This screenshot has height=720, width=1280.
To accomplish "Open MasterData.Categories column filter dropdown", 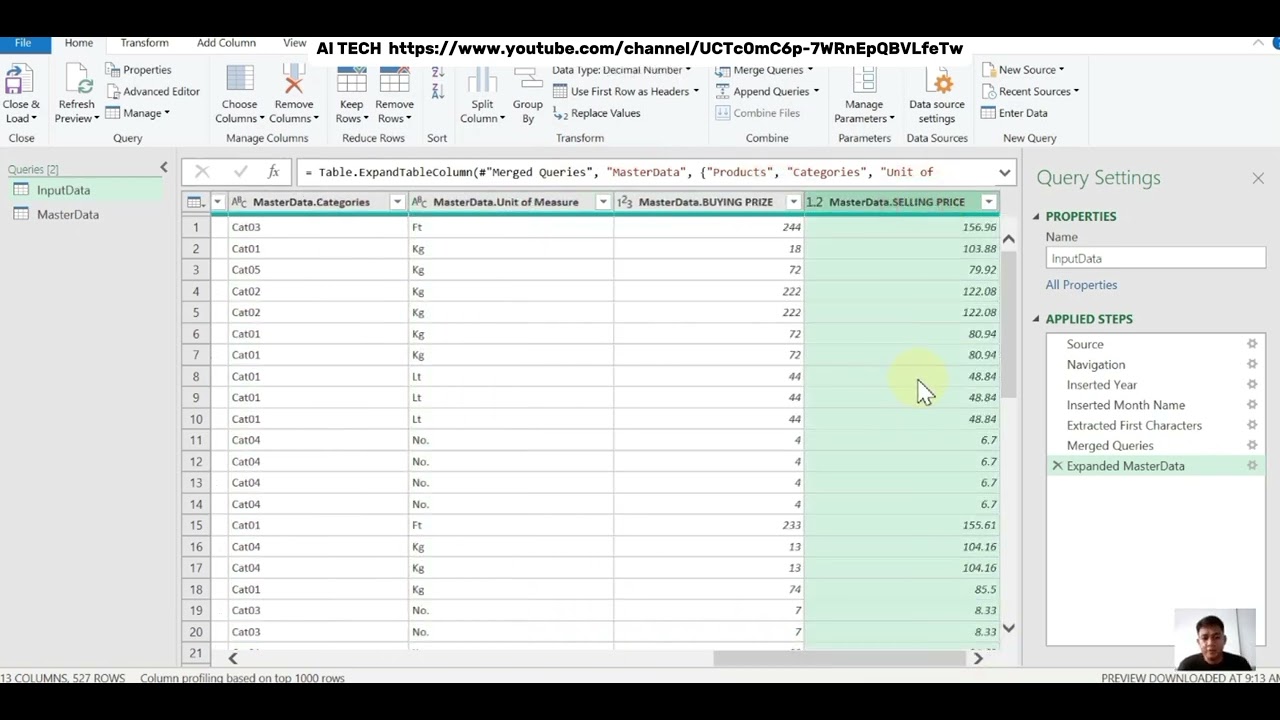I will pyautogui.click(x=397, y=202).
